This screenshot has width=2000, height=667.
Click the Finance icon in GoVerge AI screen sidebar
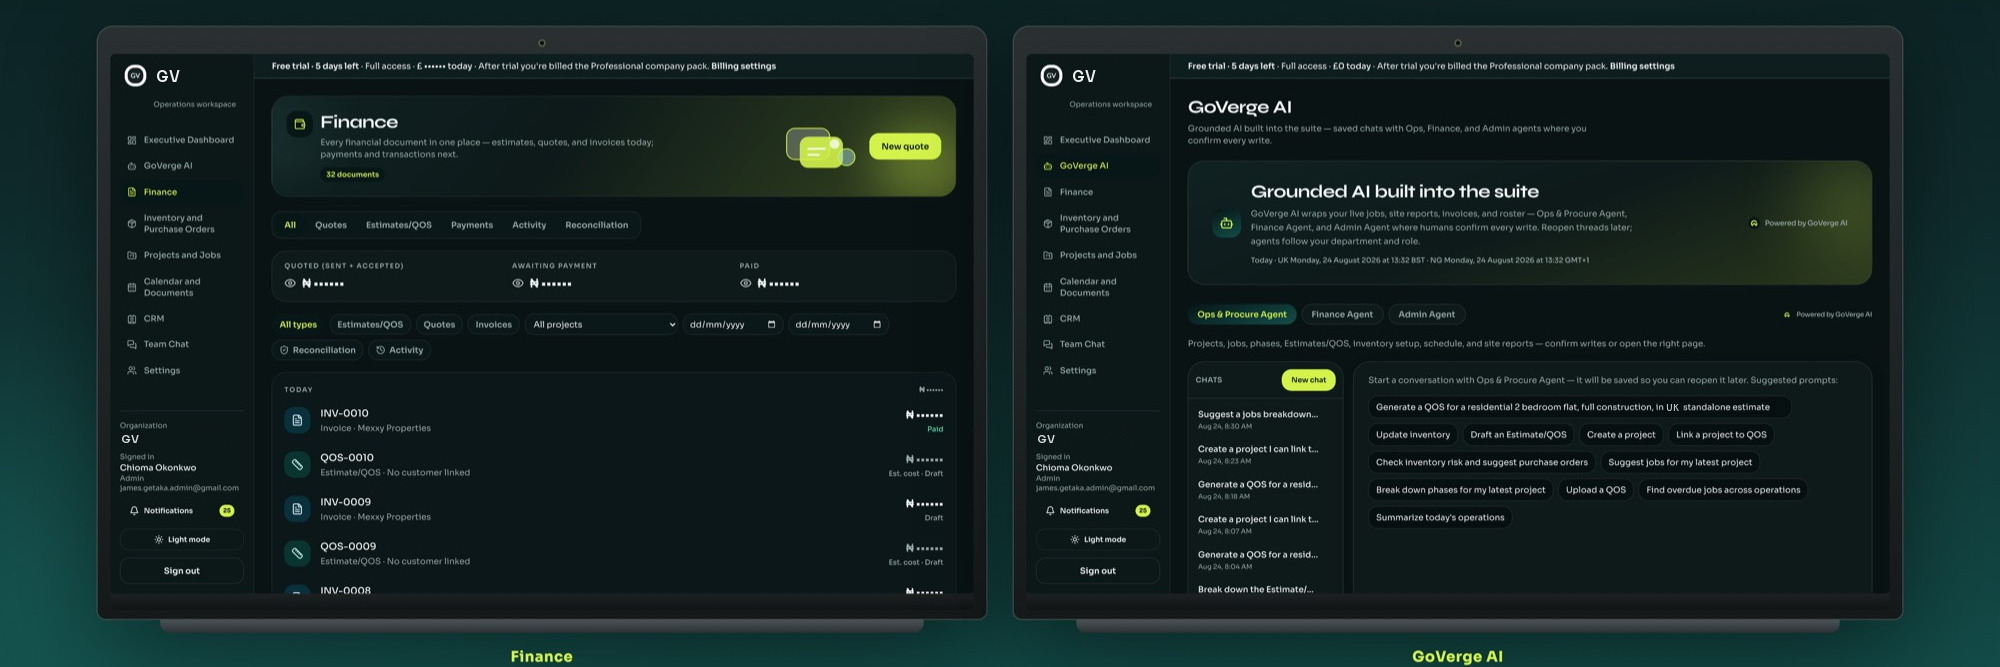(x=1048, y=192)
